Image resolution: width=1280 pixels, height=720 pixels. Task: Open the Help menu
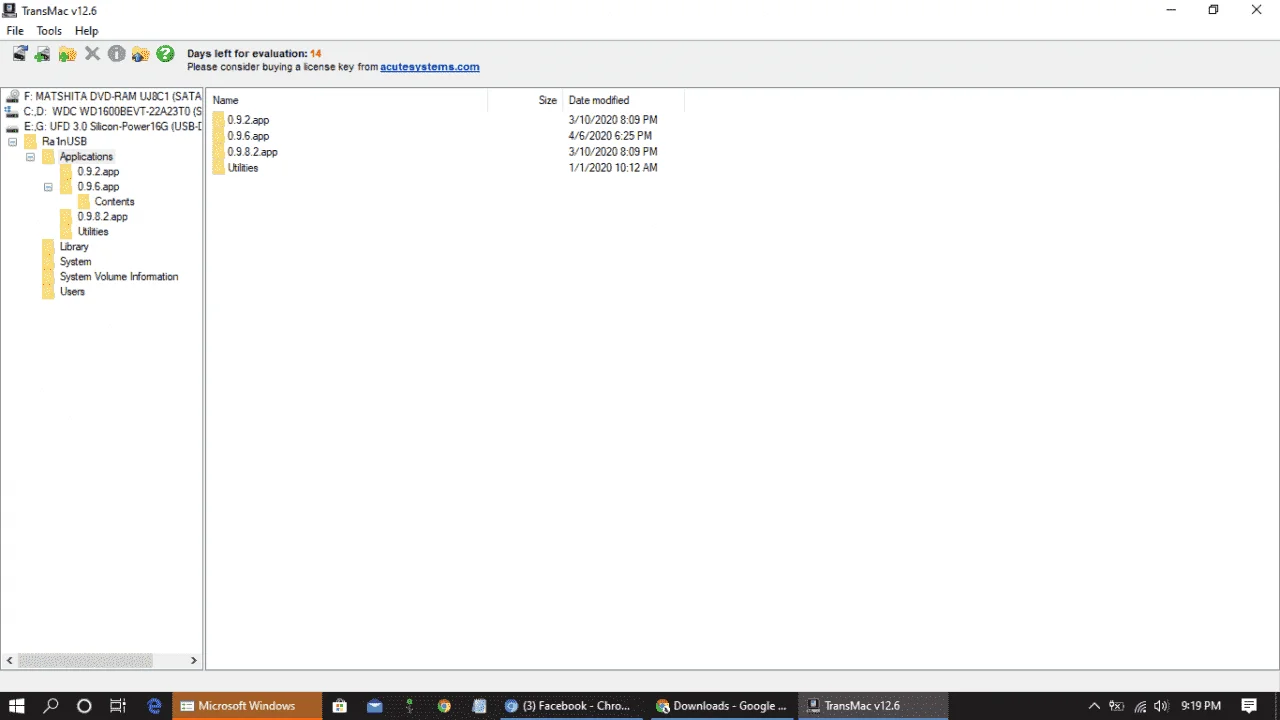click(86, 31)
